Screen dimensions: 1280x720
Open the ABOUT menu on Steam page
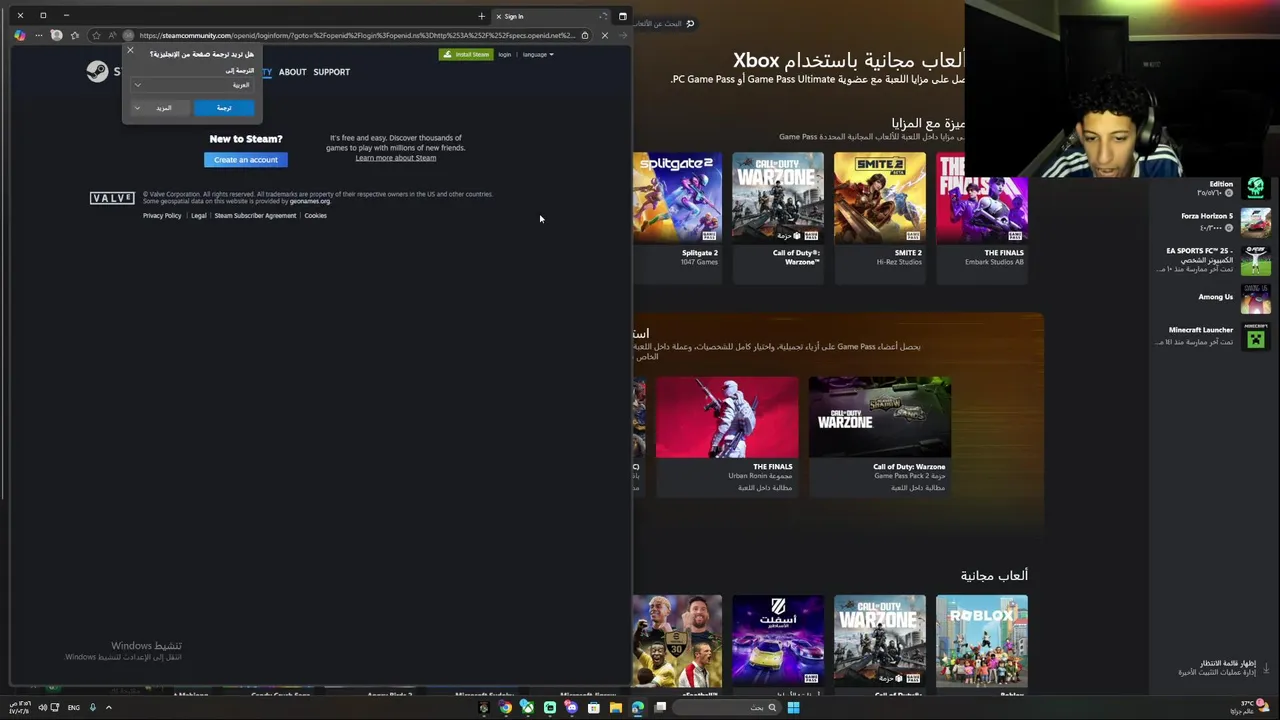coord(292,72)
